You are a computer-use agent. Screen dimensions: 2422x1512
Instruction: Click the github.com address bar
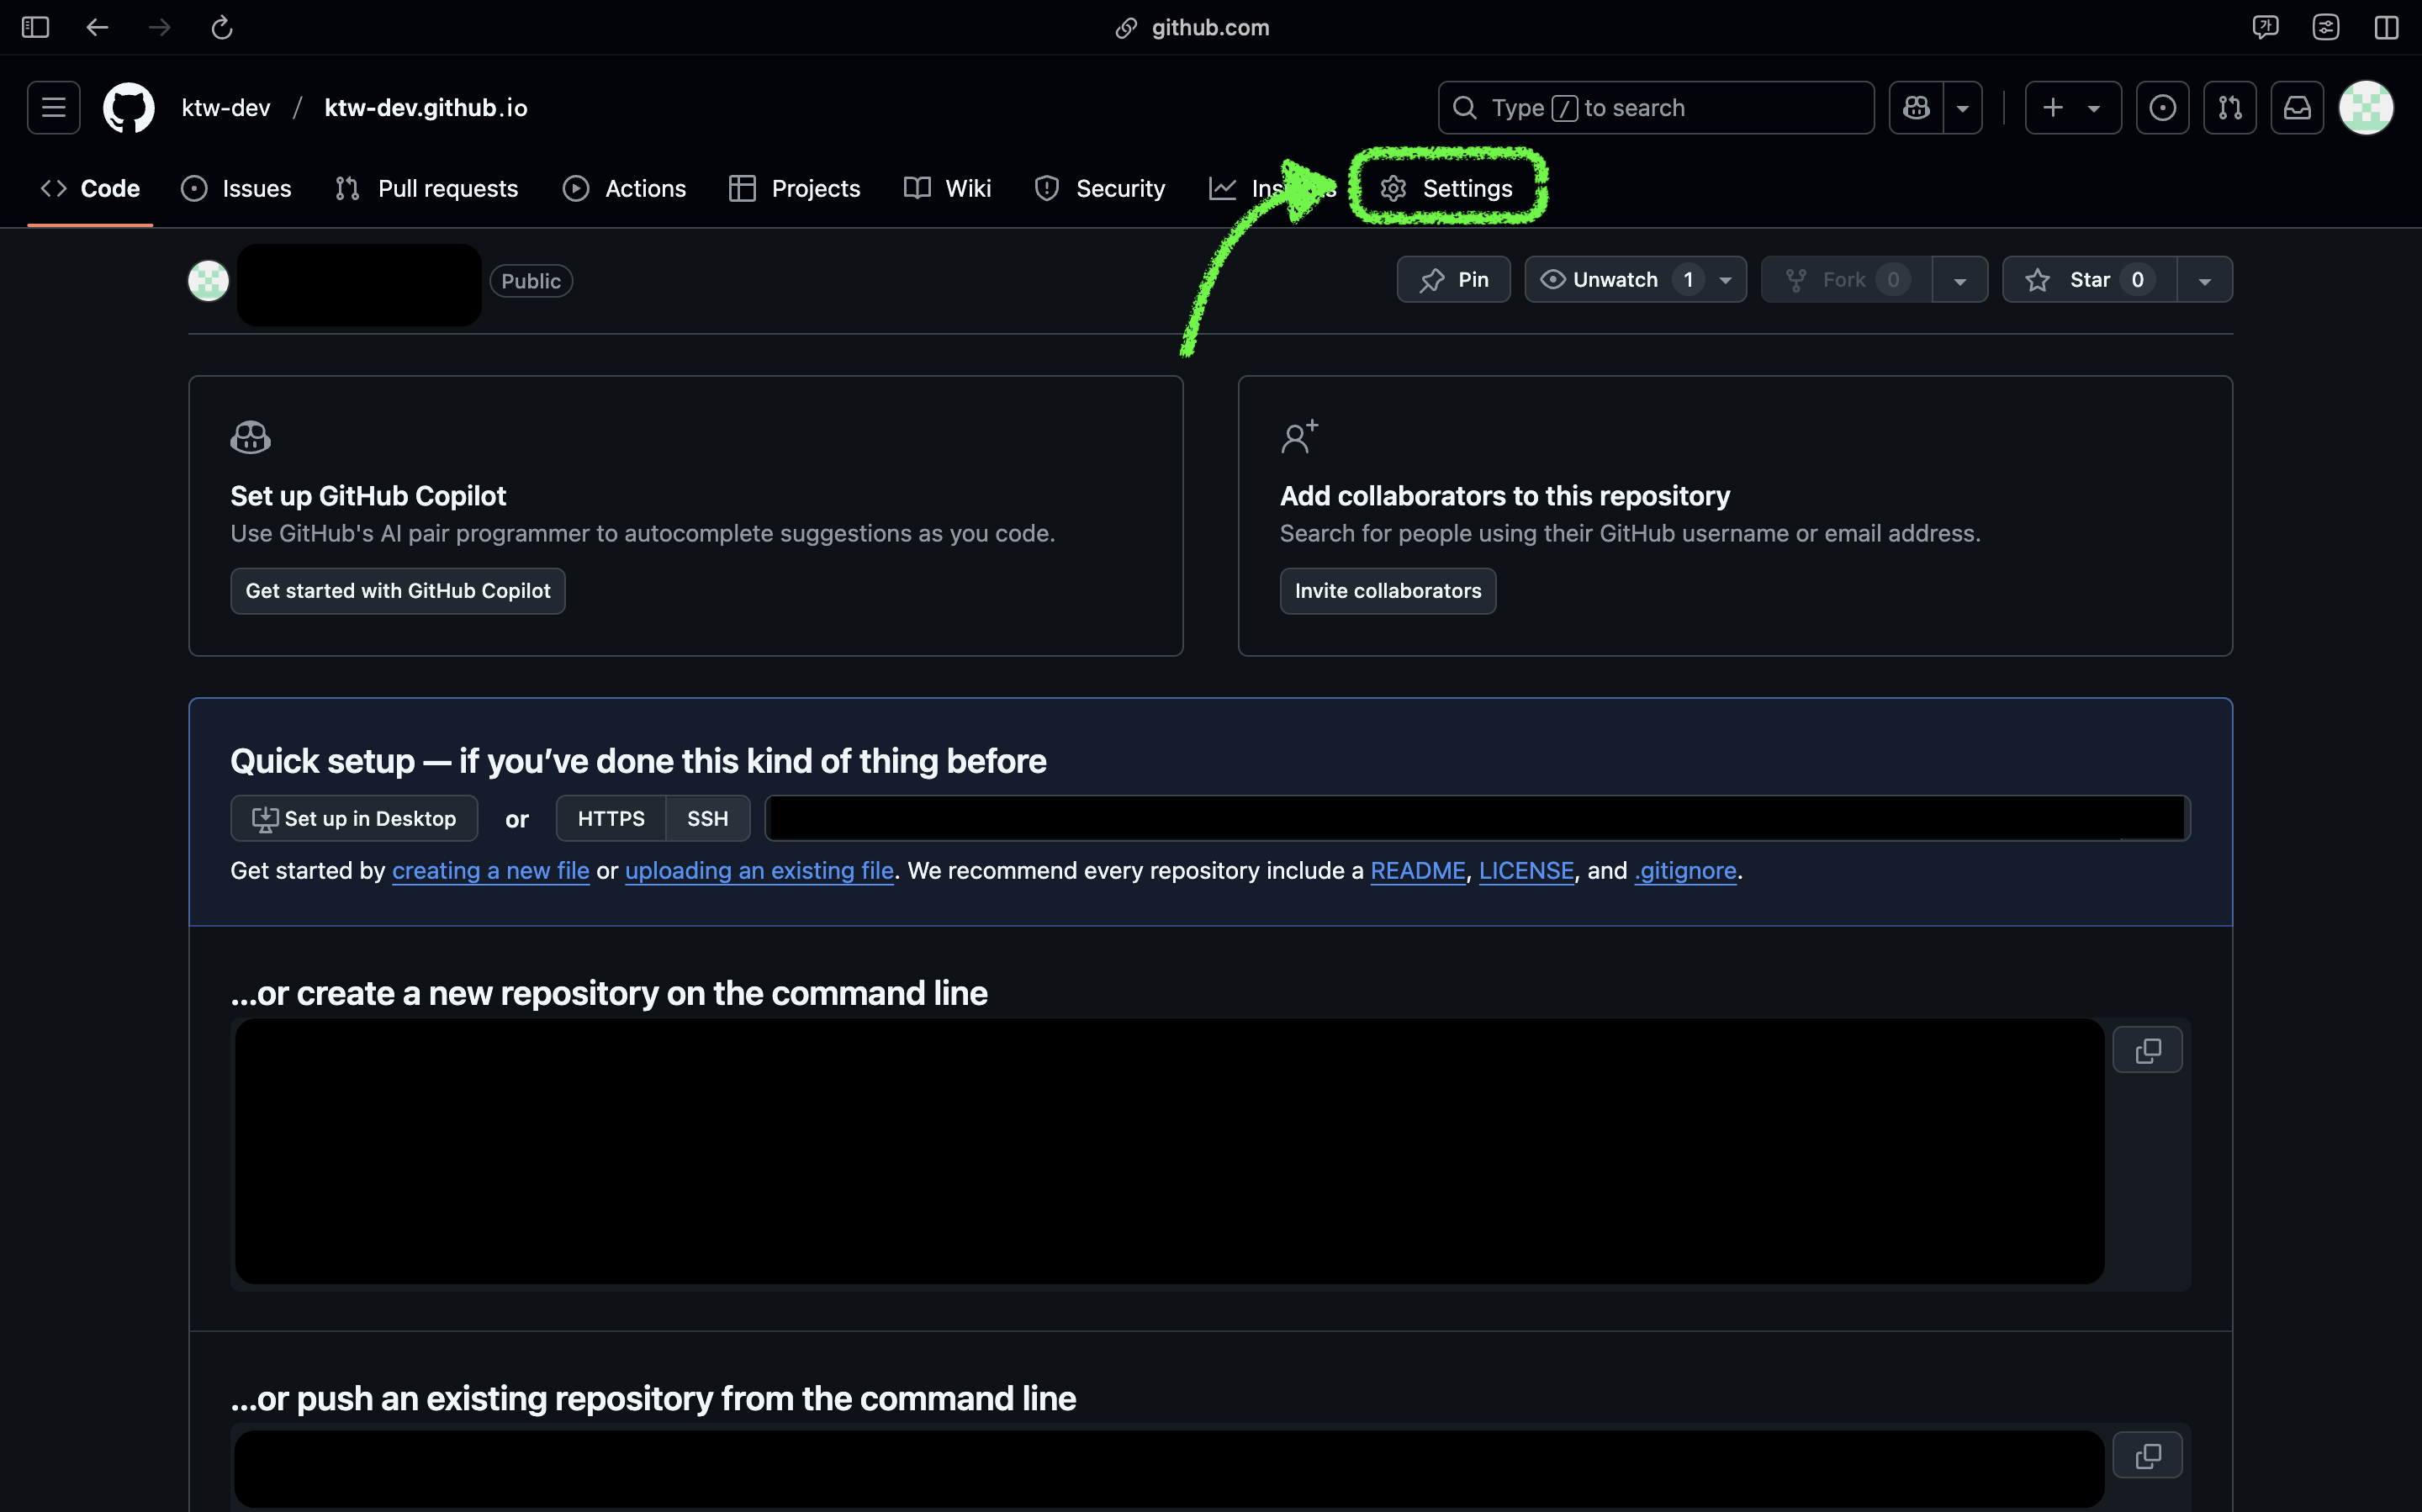coord(1192,27)
